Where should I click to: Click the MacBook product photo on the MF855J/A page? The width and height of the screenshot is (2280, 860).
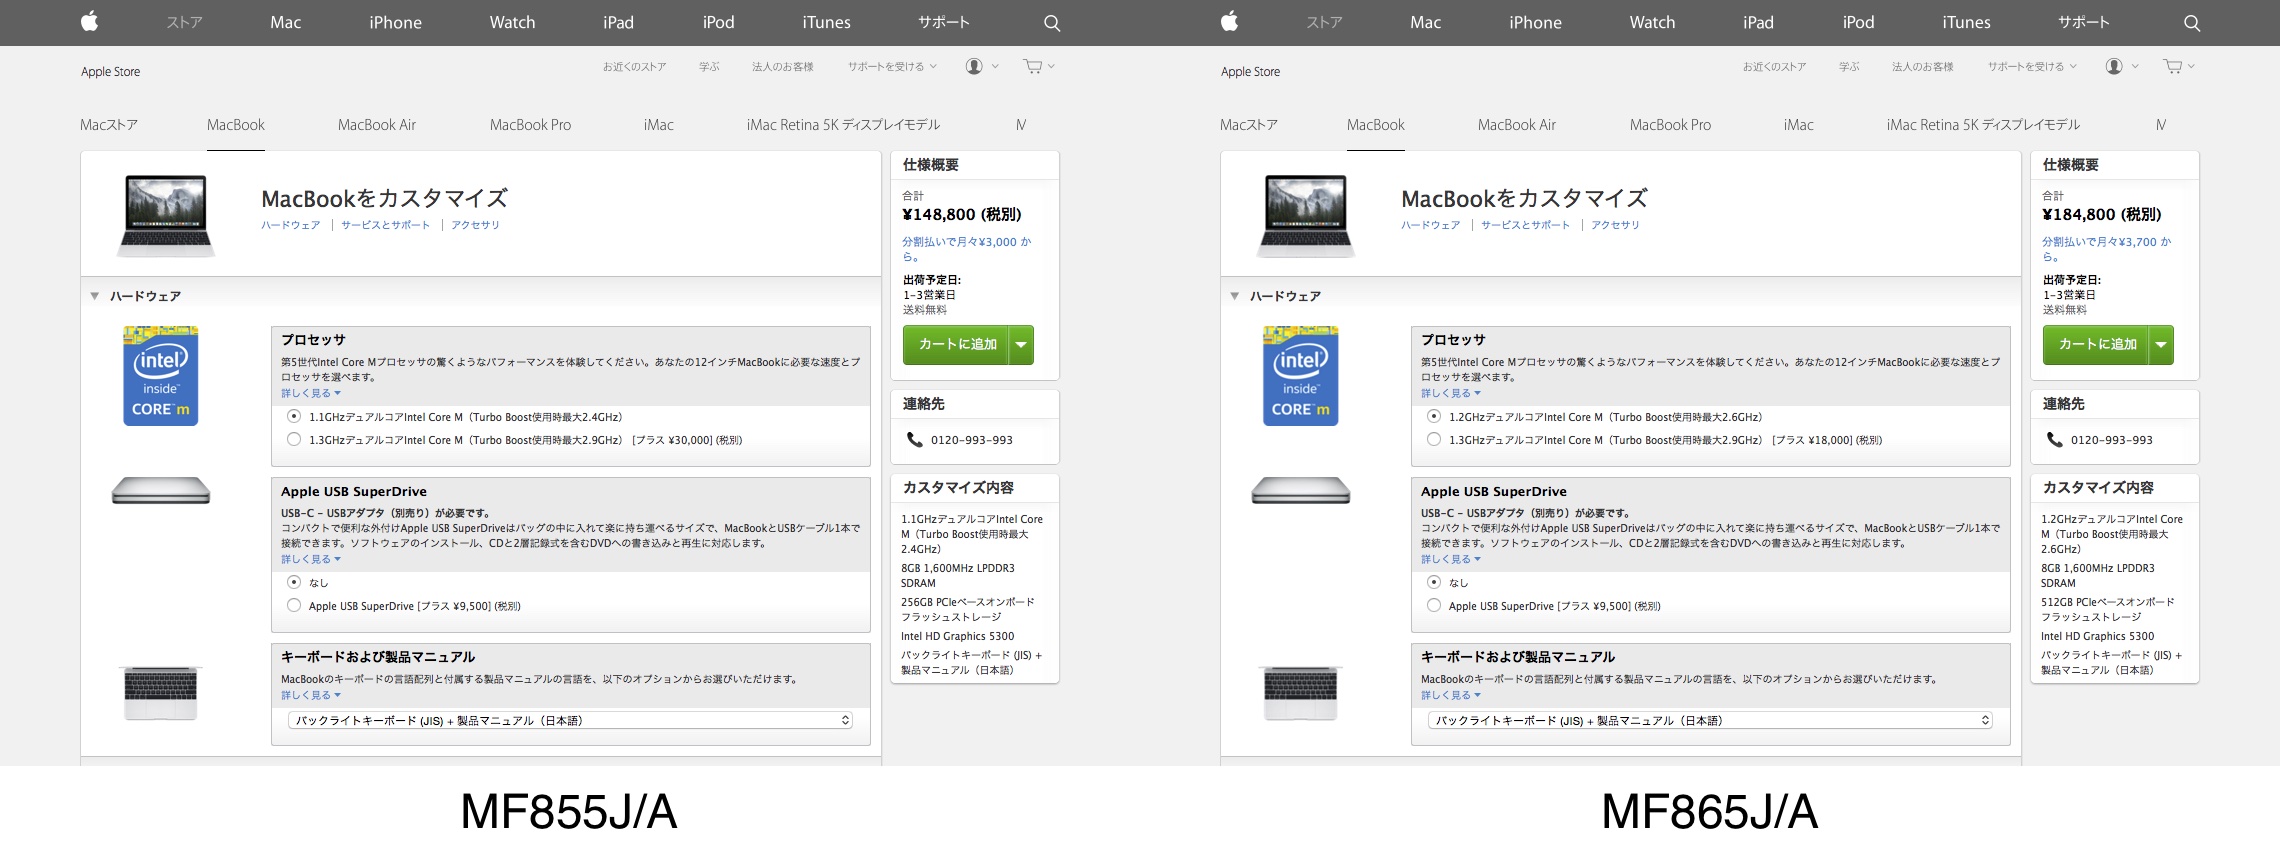click(166, 215)
